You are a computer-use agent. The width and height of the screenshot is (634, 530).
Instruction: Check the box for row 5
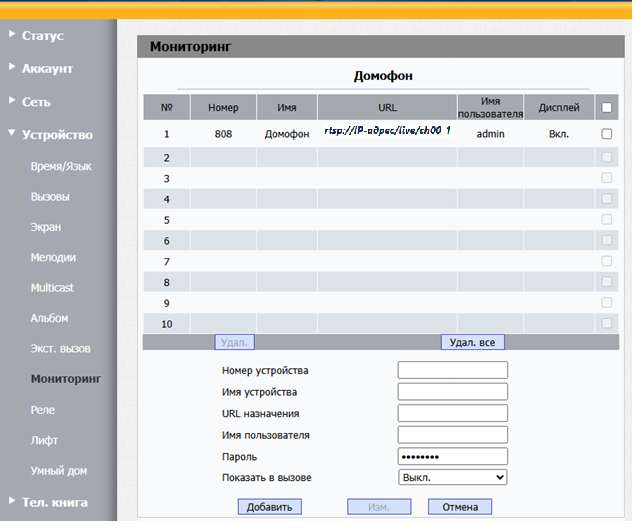(x=607, y=220)
